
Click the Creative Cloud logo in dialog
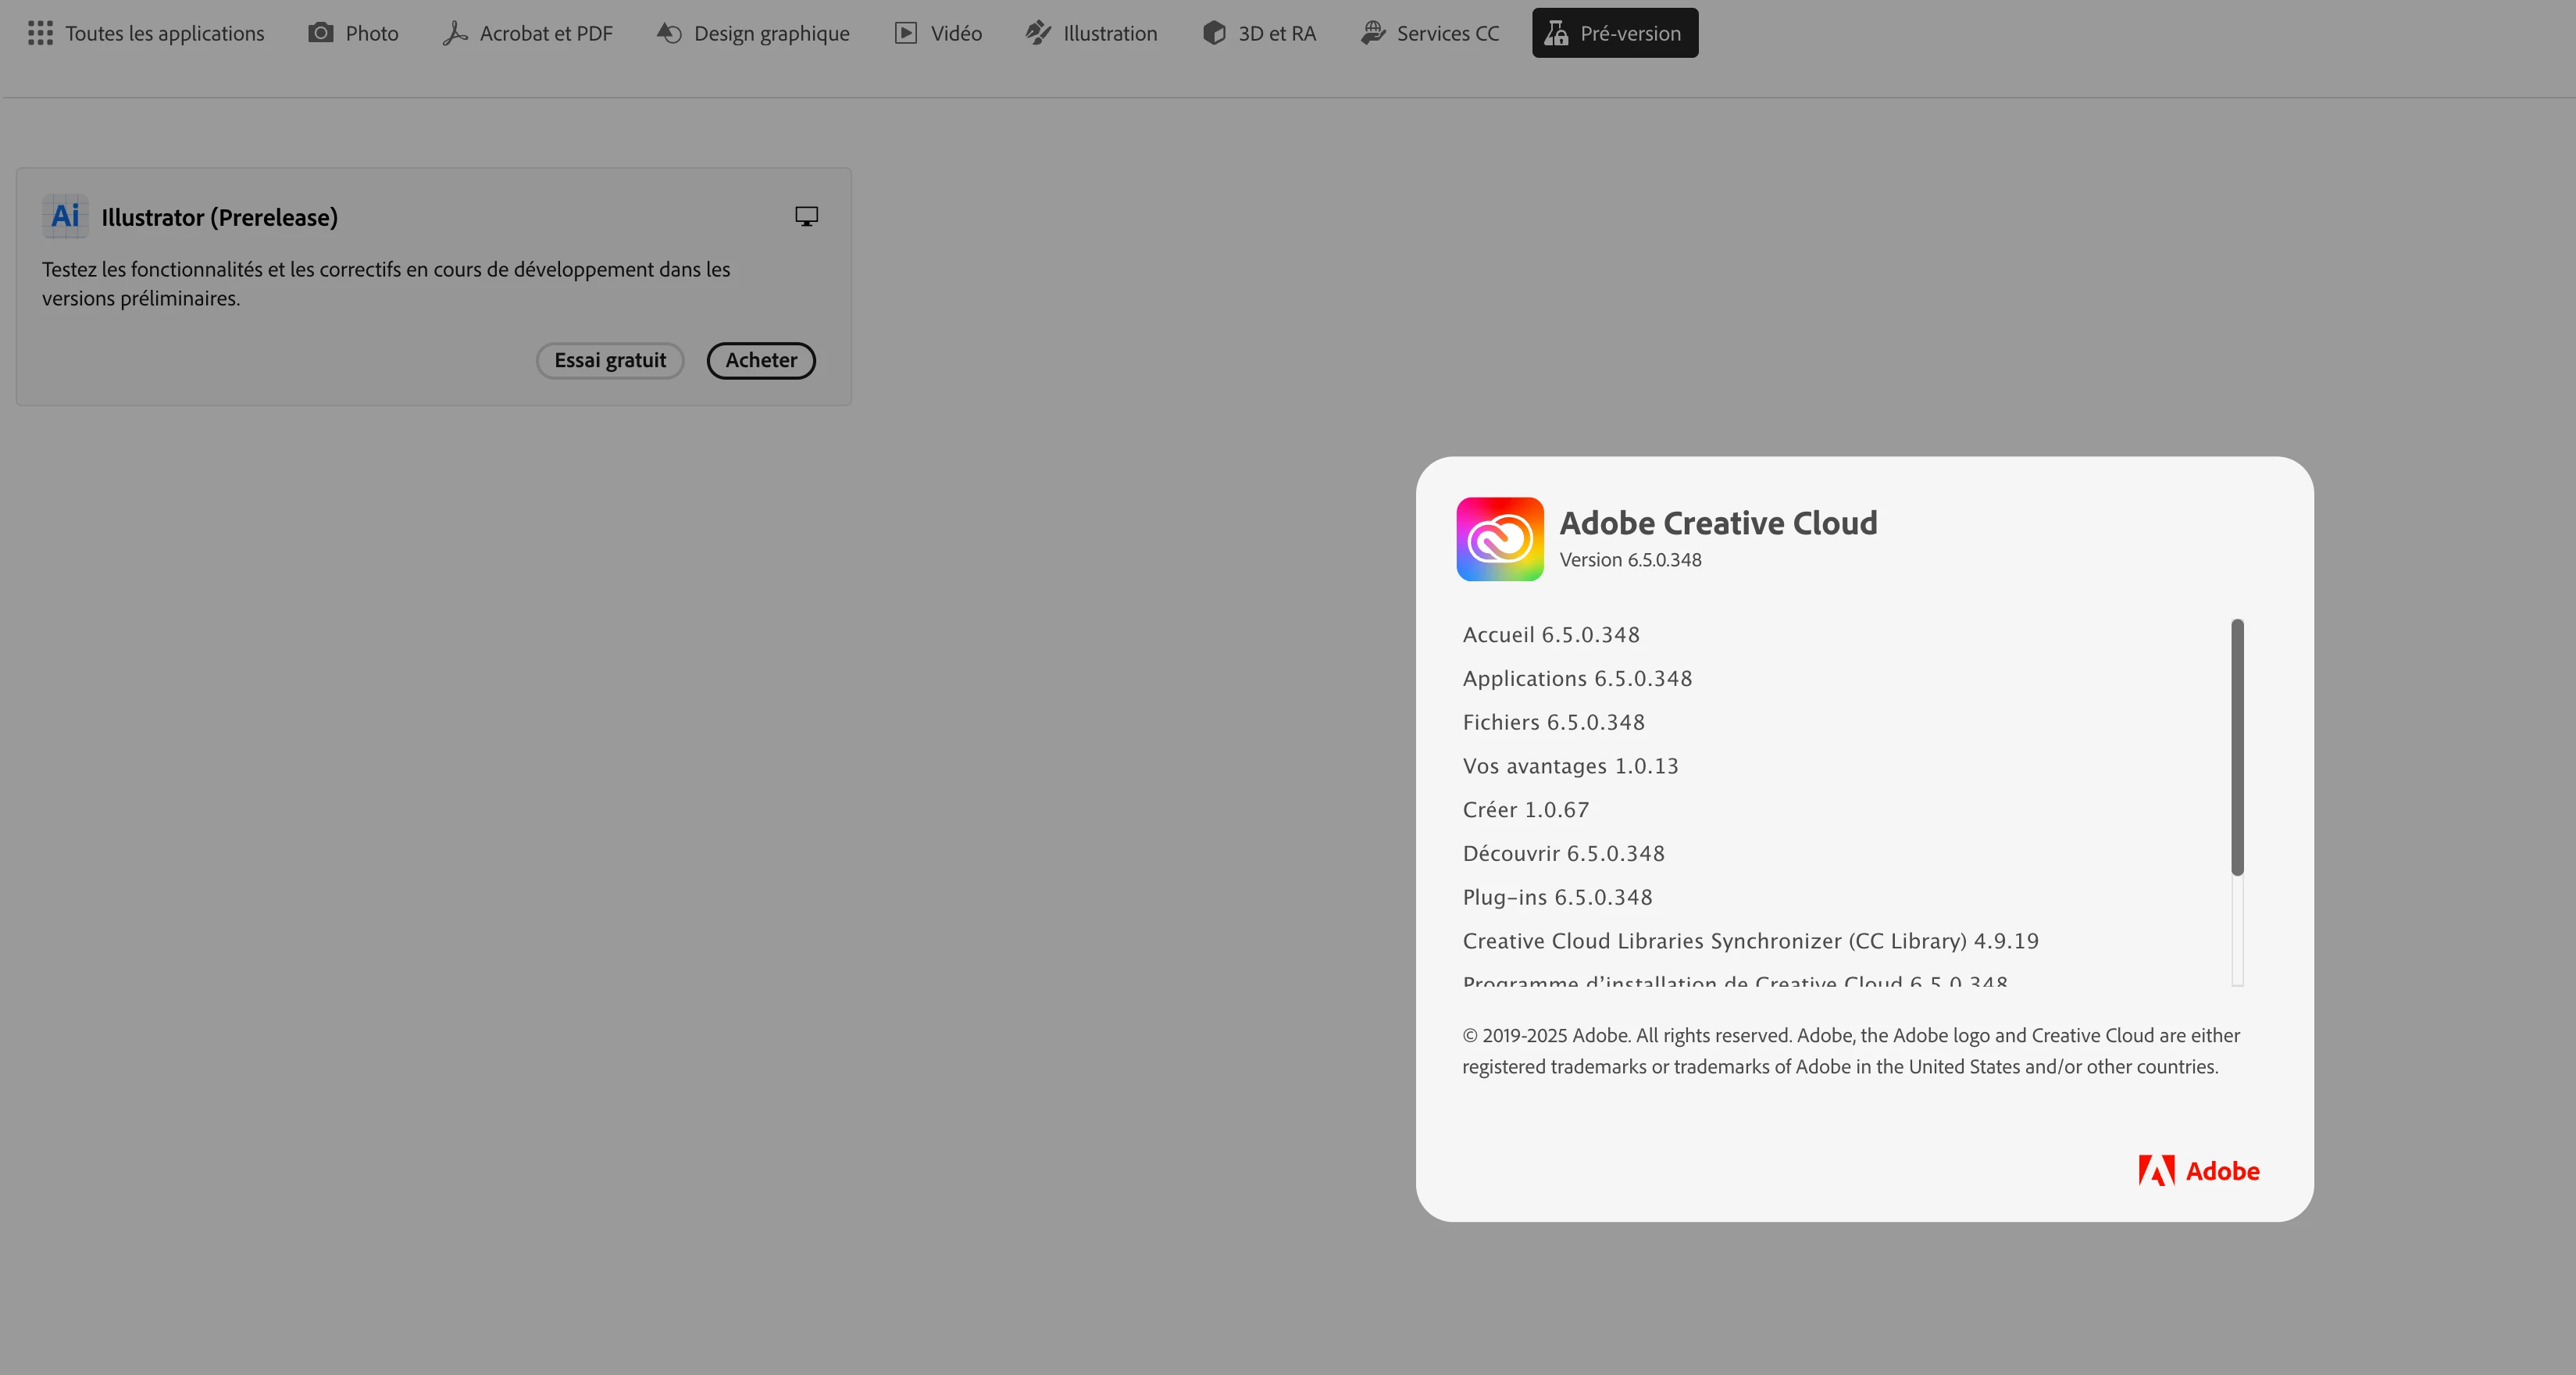tap(1499, 539)
